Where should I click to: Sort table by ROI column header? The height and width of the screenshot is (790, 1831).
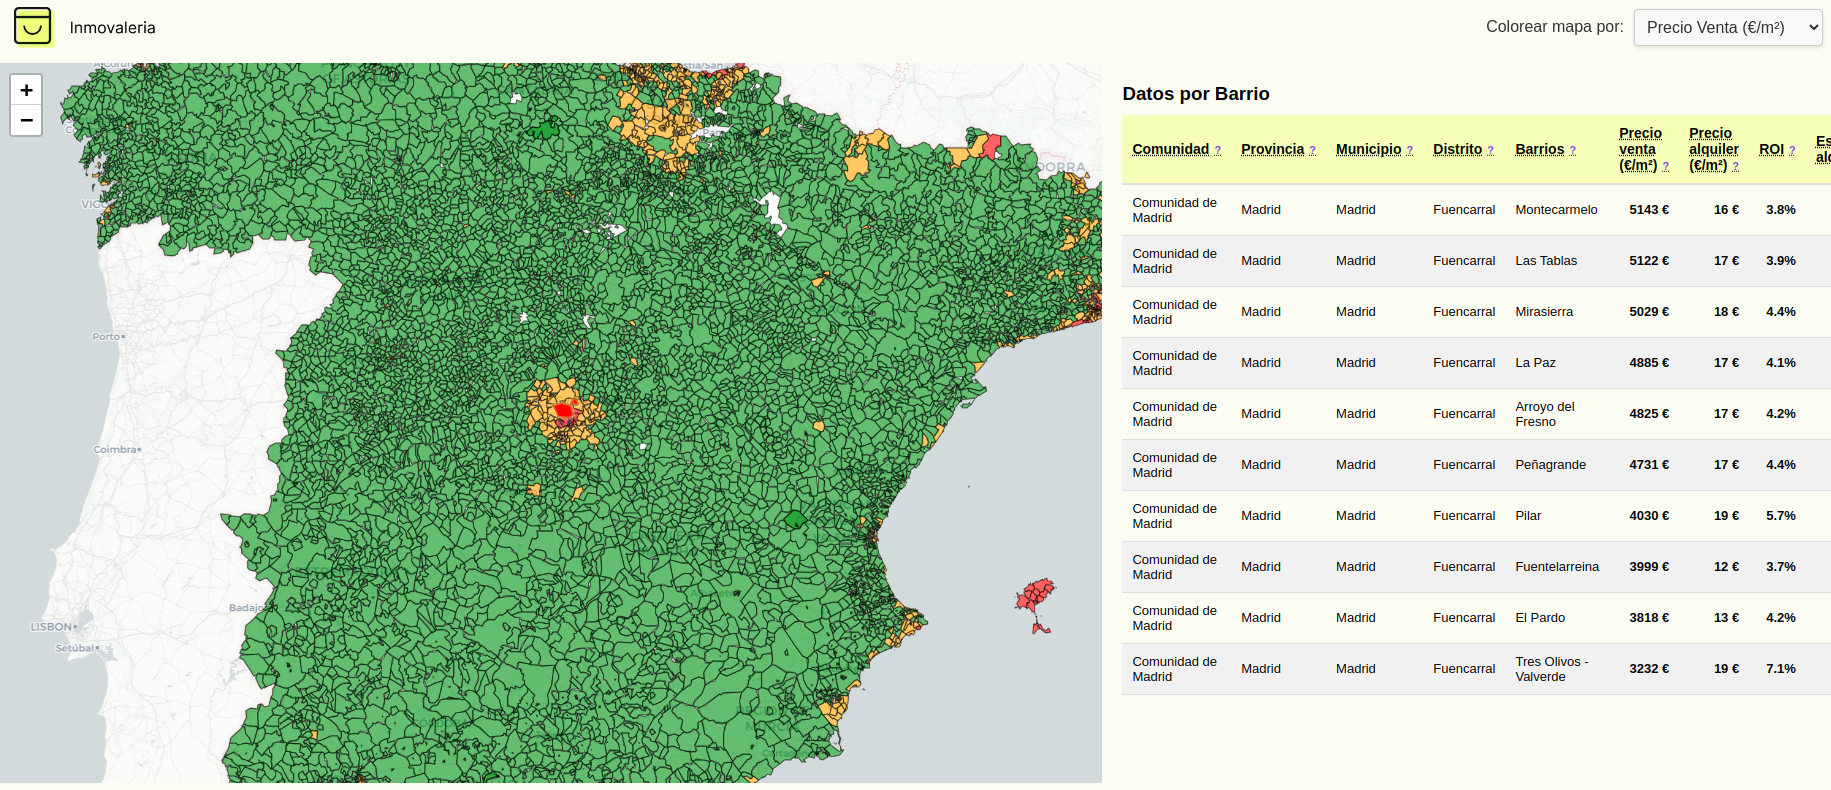1771,150
